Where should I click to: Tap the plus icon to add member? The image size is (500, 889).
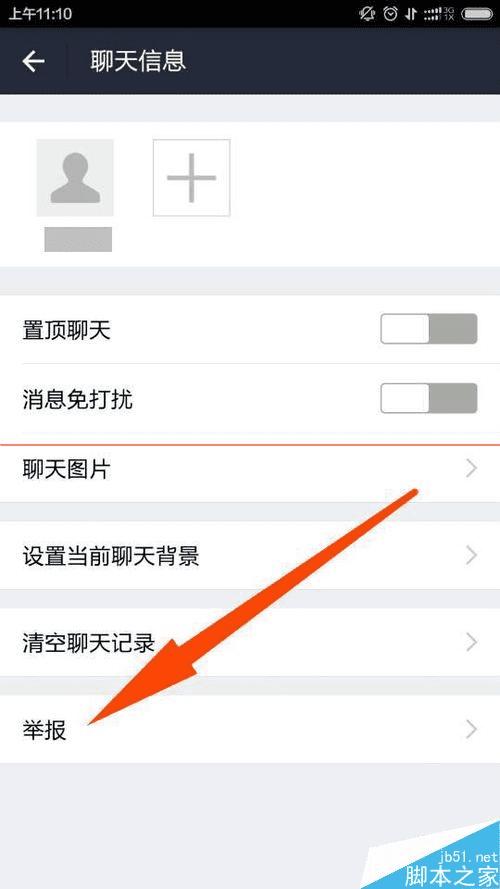pyautogui.click(x=192, y=177)
